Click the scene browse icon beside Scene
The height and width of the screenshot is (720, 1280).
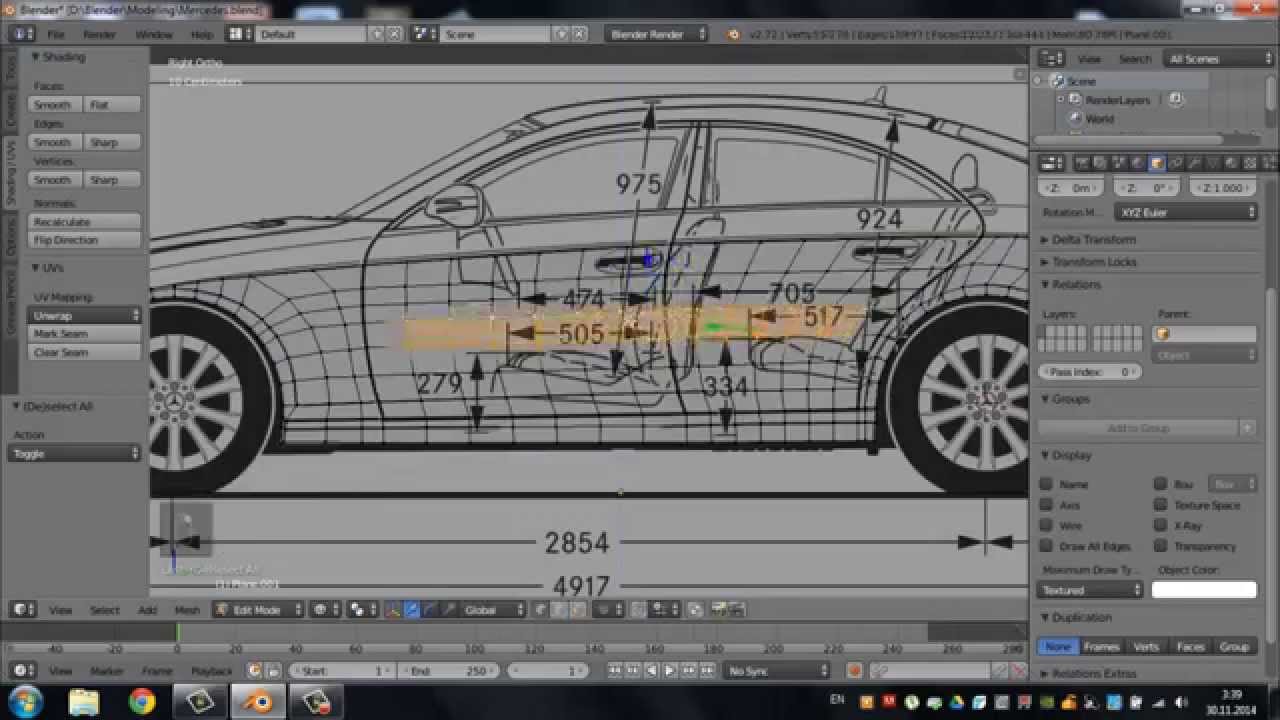point(425,34)
